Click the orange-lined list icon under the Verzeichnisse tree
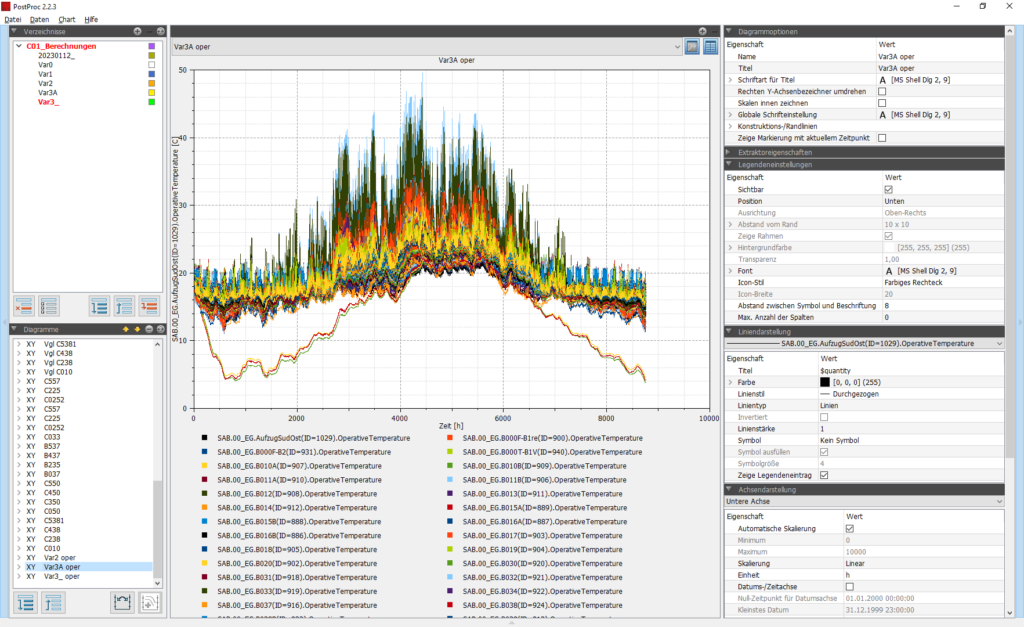The image size is (1024, 627). pos(149,306)
